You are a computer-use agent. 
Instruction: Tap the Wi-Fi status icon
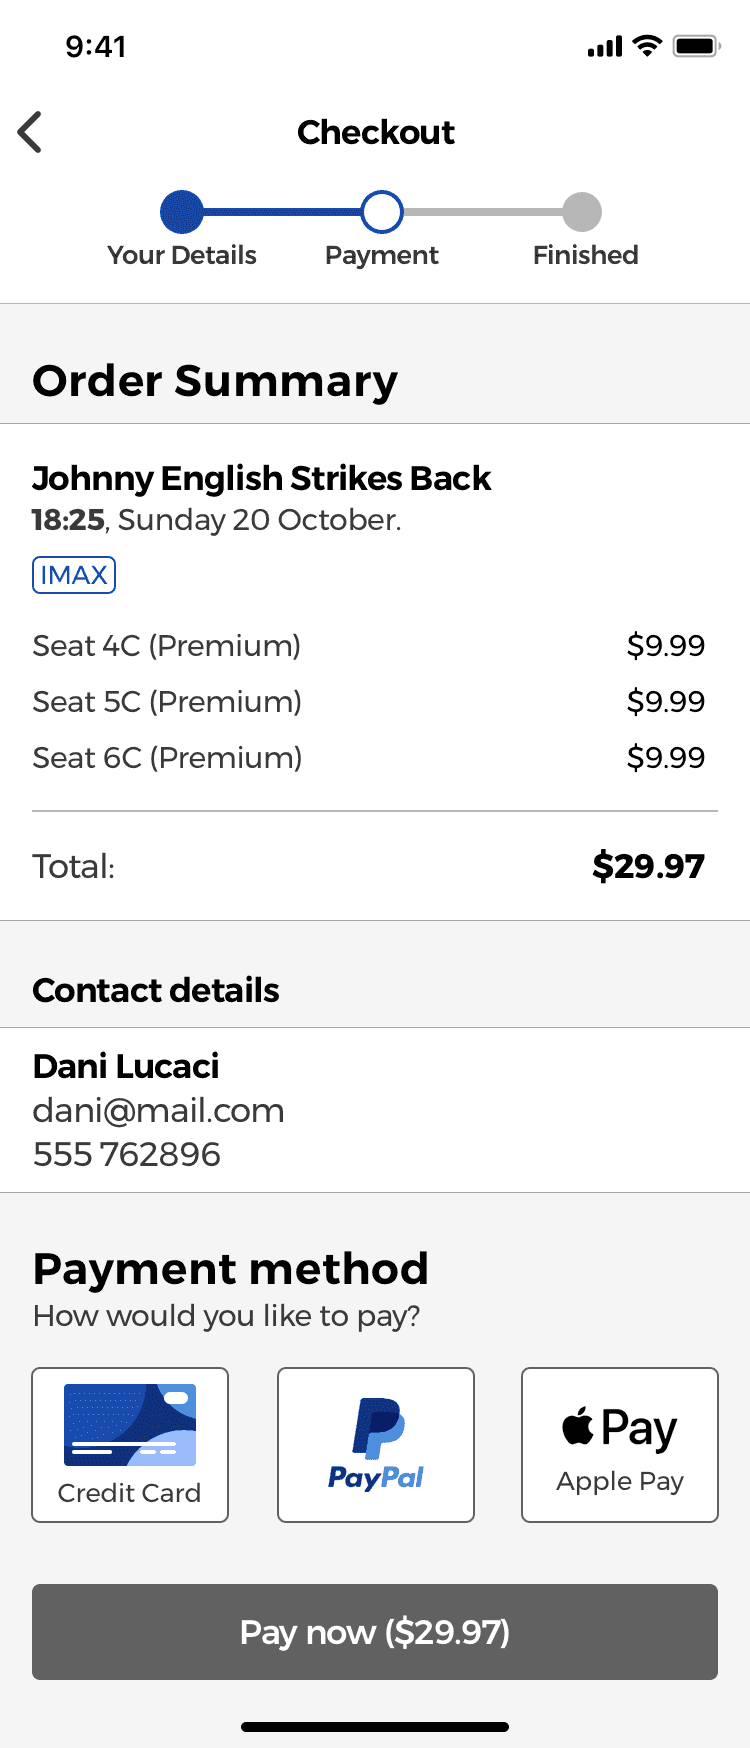tap(648, 46)
